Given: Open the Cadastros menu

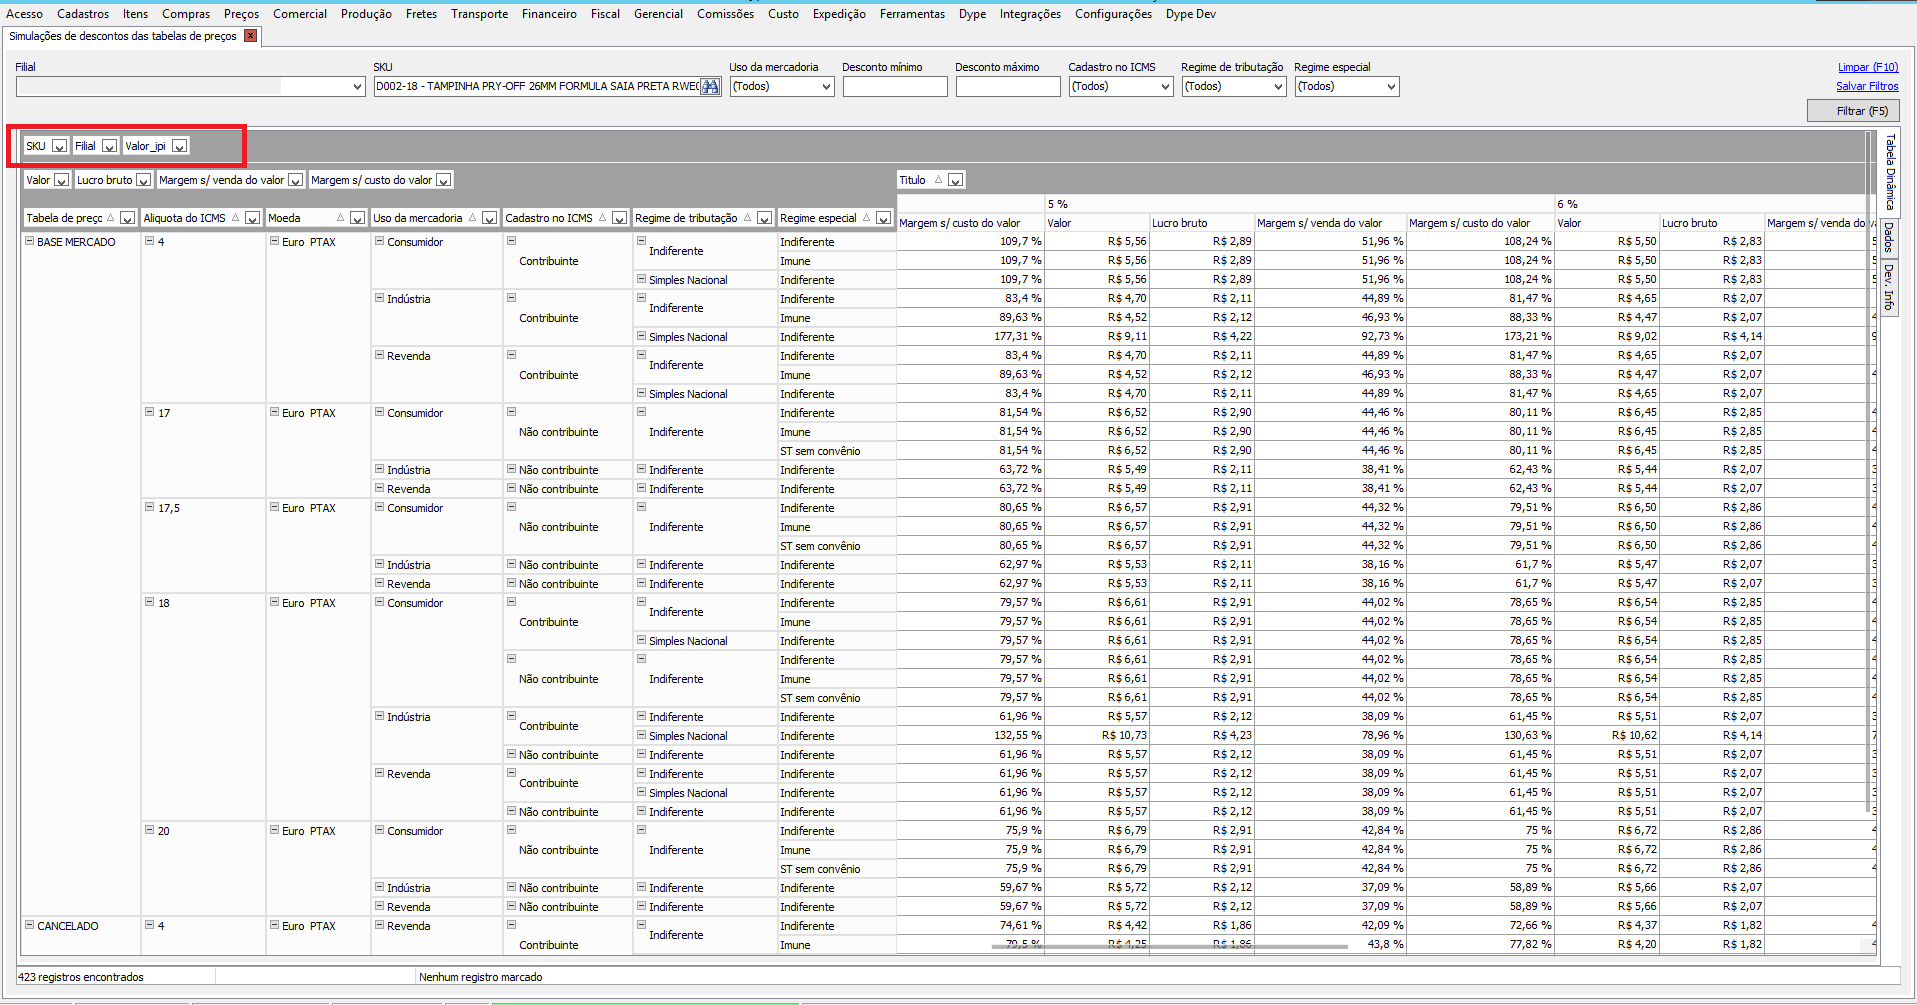Looking at the screenshot, I should [83, 14].
